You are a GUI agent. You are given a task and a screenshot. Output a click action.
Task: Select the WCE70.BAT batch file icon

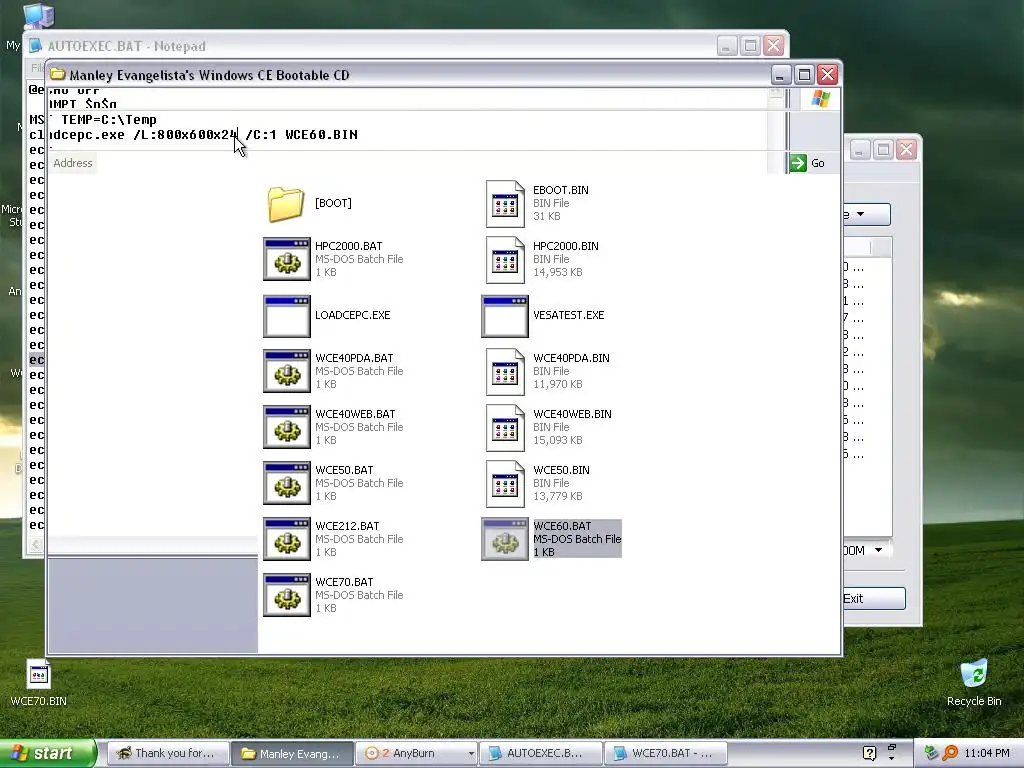(286, 596)
